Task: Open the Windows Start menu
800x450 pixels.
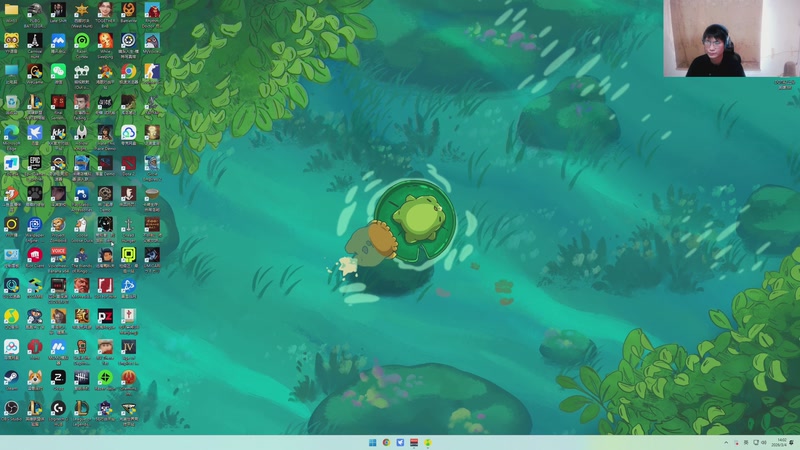Action: 372,442
